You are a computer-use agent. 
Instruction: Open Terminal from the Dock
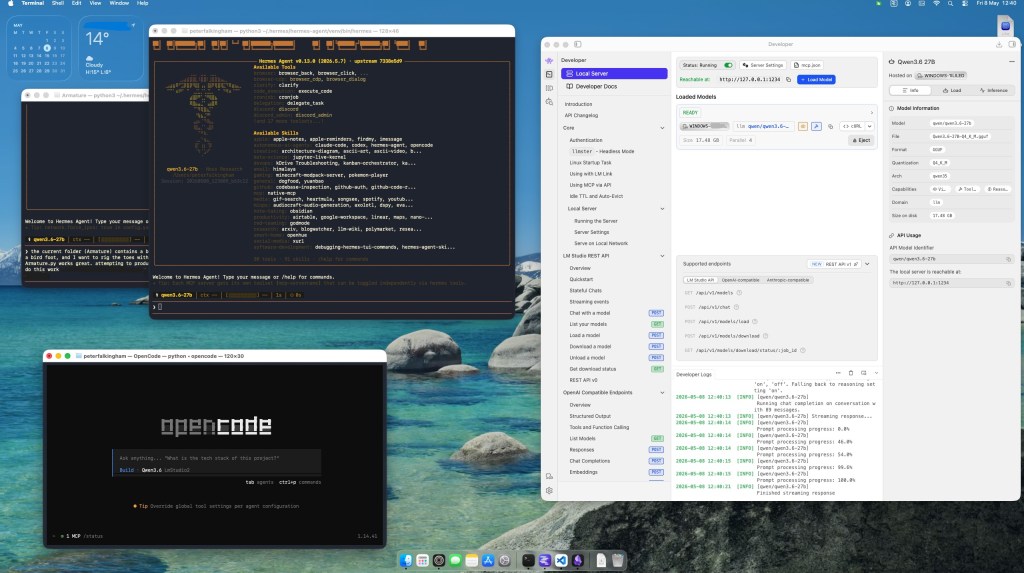(528, 561)
